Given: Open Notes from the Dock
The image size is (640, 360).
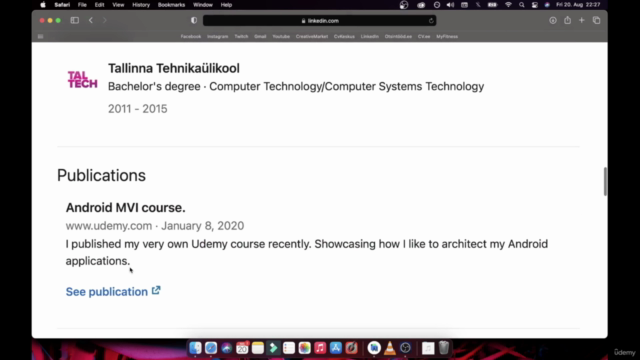Looking at the screenshot, I should [x=258, y=348].
